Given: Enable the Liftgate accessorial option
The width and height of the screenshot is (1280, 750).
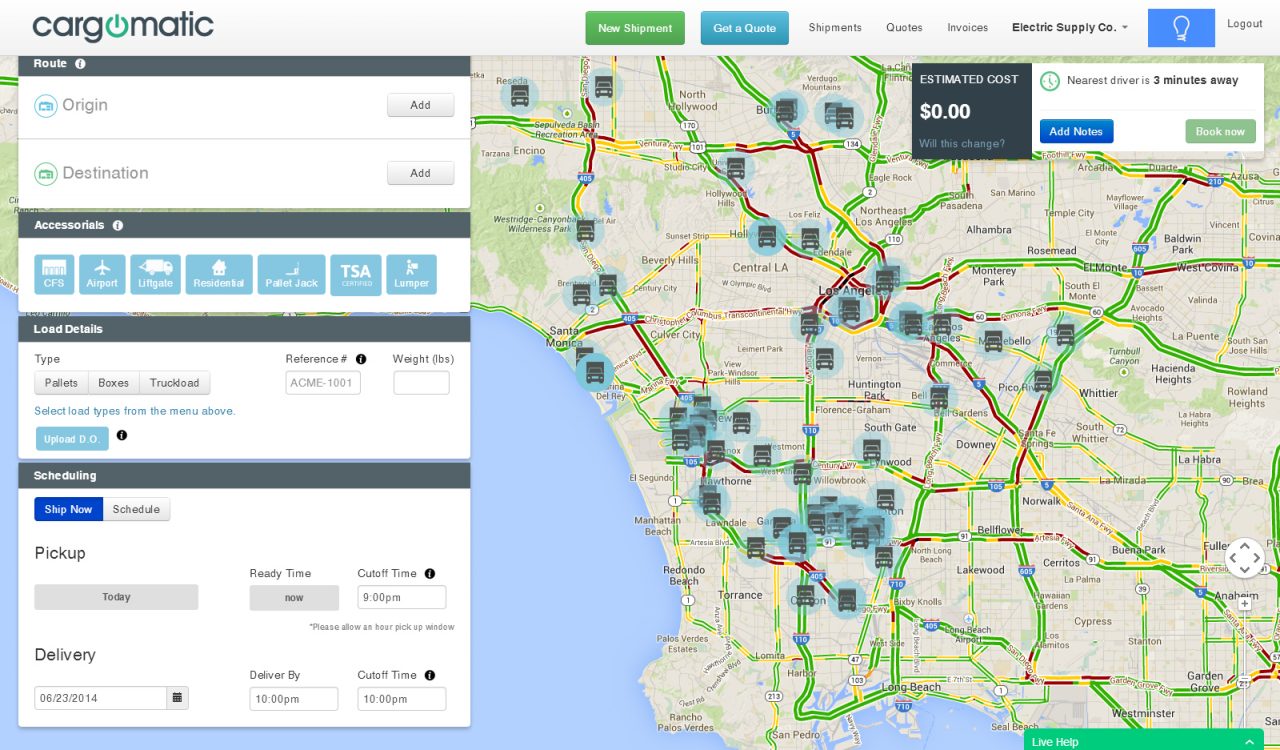Looking at the screenshot, I should 155,274.
